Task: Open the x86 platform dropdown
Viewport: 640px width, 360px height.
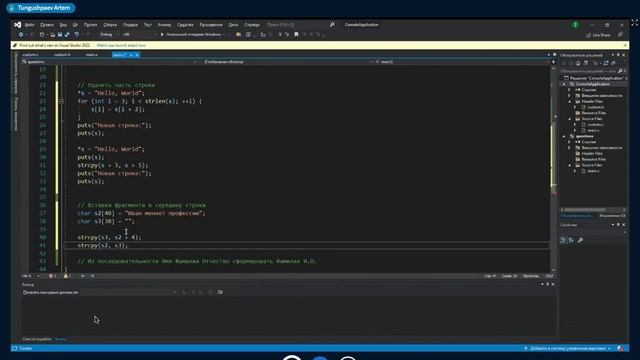Action: click(x=139, y=35)
